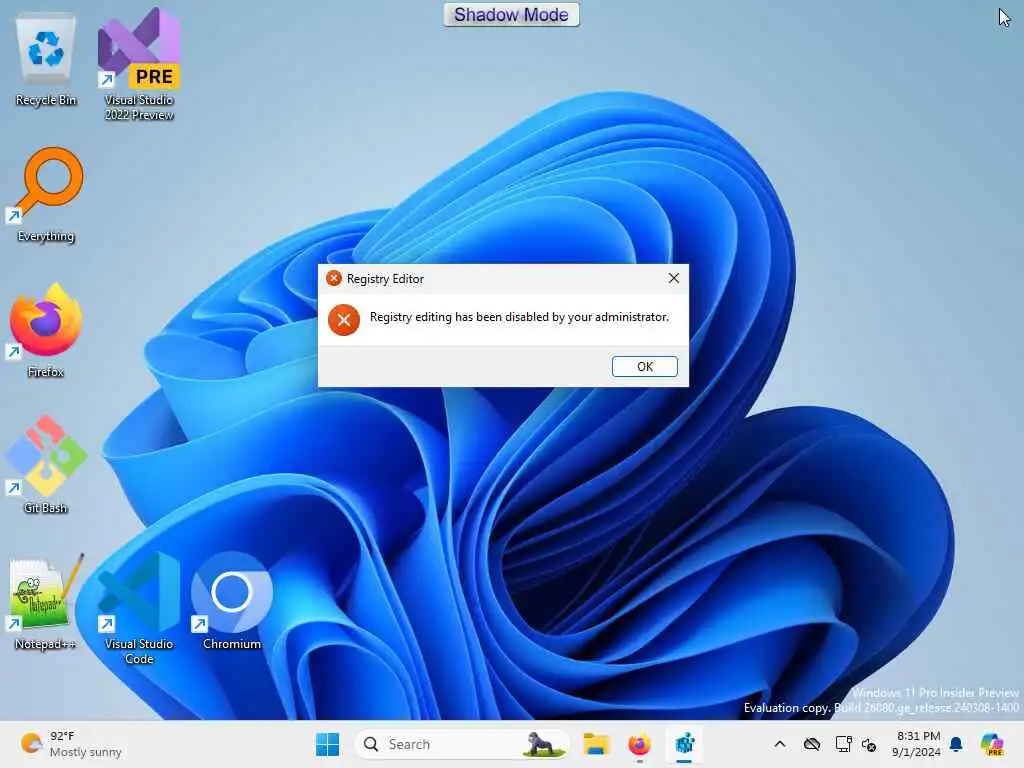Select the Visual Studio Code shortcut
This screenshot has height=768, width=1024.
pyautogui.click(x=138, y=609)
